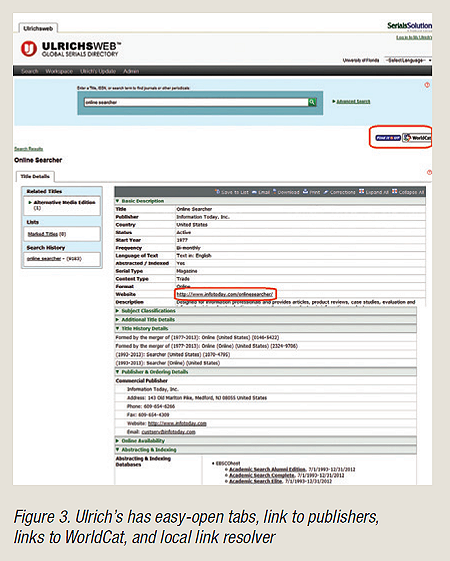Viewport: 450px width, 561px height.
Task: Click the green search magnifier button
Action: (312, 102)
